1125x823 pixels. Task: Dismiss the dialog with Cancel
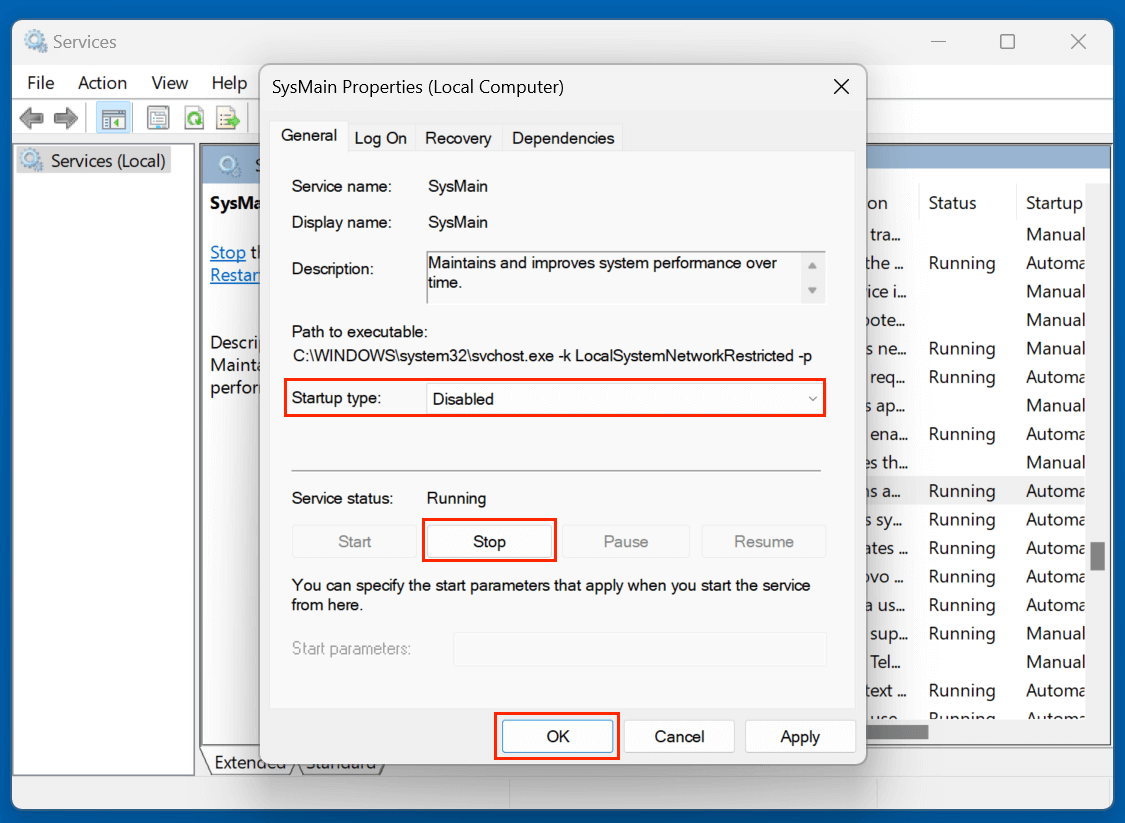(679, 736)
